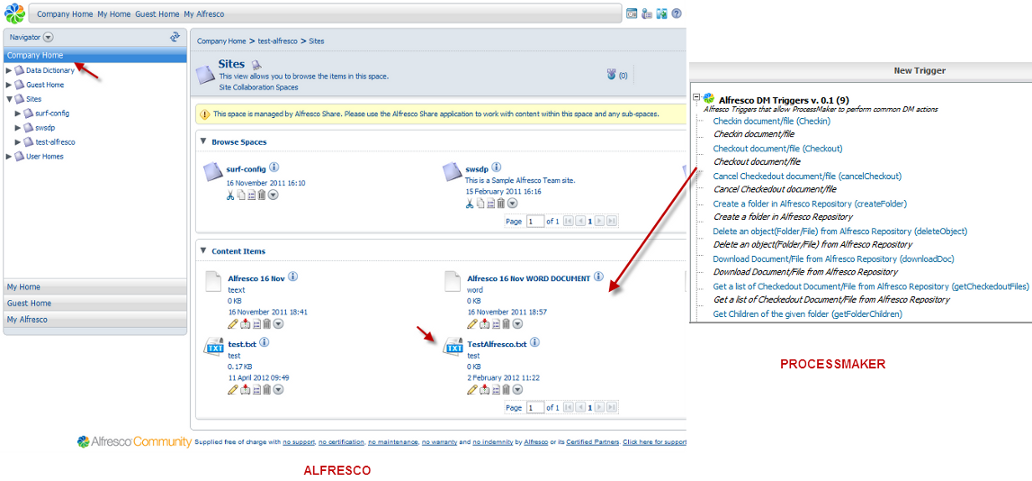Open the Navigator dropdown menu
This screenshot has width=1032, height=481.
[48, 37]
